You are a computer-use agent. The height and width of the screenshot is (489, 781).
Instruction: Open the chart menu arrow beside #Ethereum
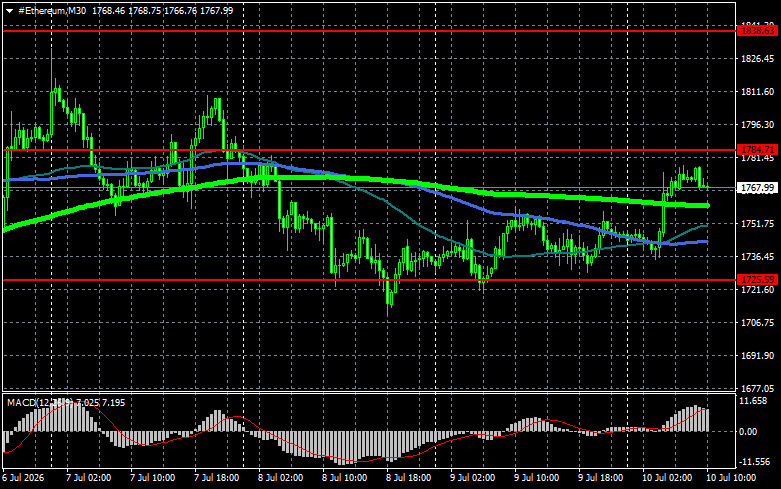tap(9, 11)
